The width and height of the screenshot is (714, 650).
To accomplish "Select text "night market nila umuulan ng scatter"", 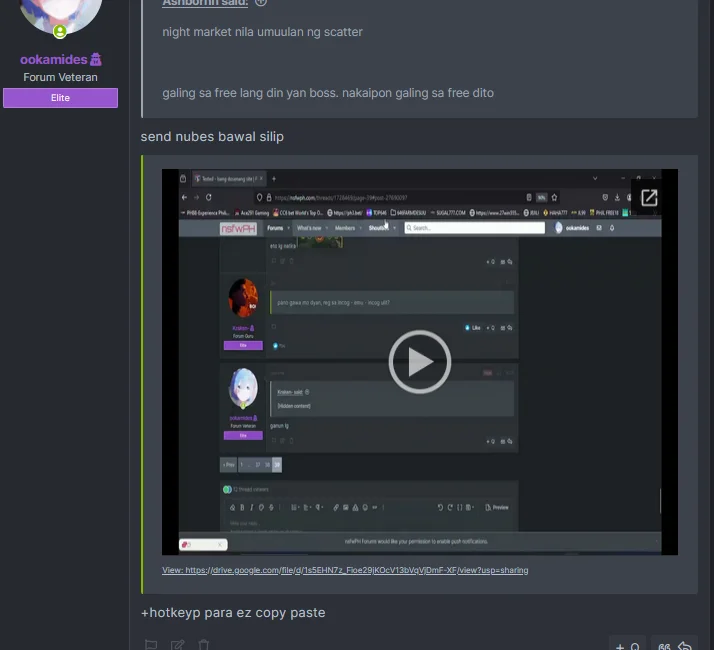I will click(x=263, y=32).
